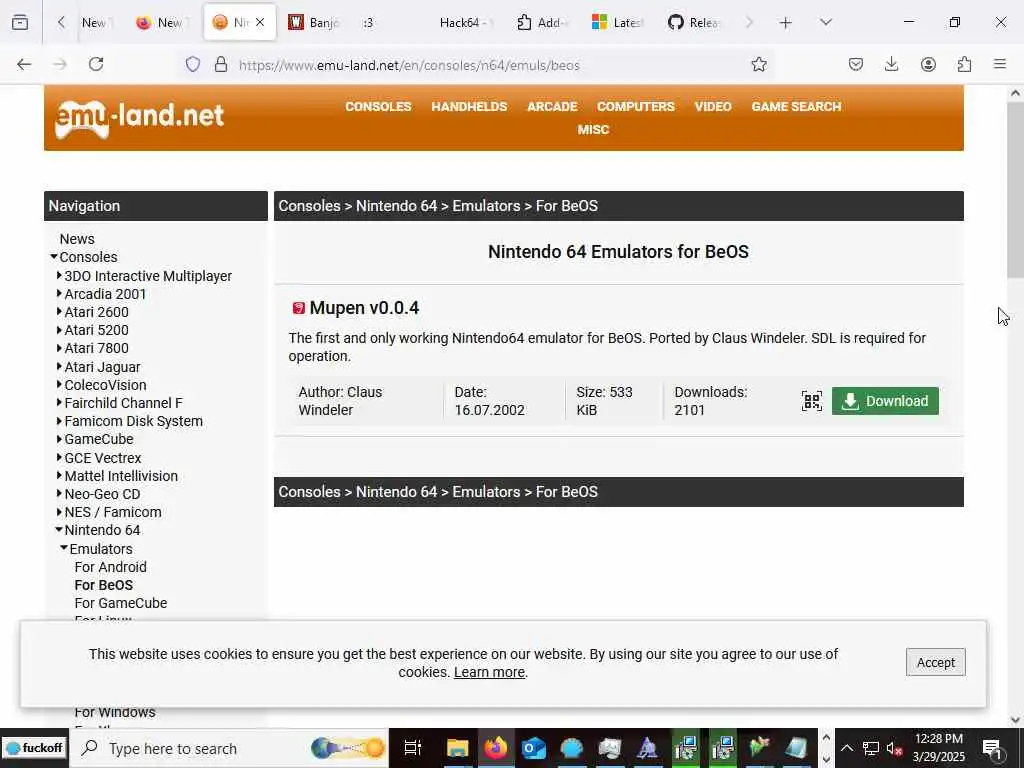
Task: Click the page vertical scrollbar thumb
Action: click(x=1015, y=189)
